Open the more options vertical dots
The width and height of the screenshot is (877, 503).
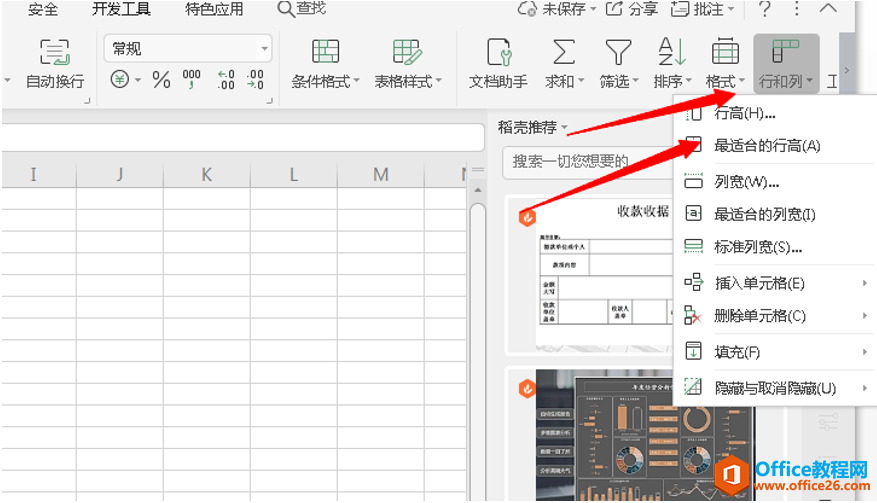pyautogui.click(x=796, y=9)
